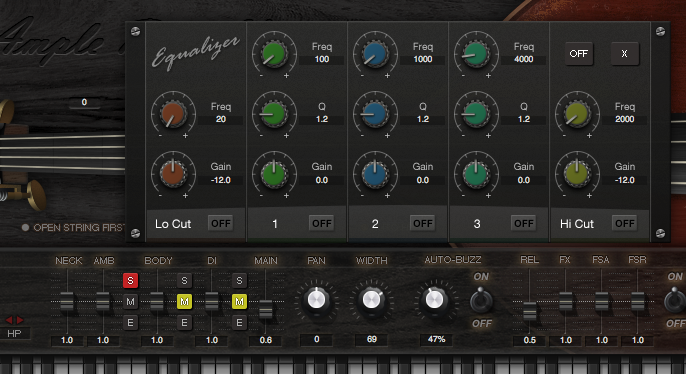Click the BODY fader handle

pyautogui.click(x=157, y=301)
